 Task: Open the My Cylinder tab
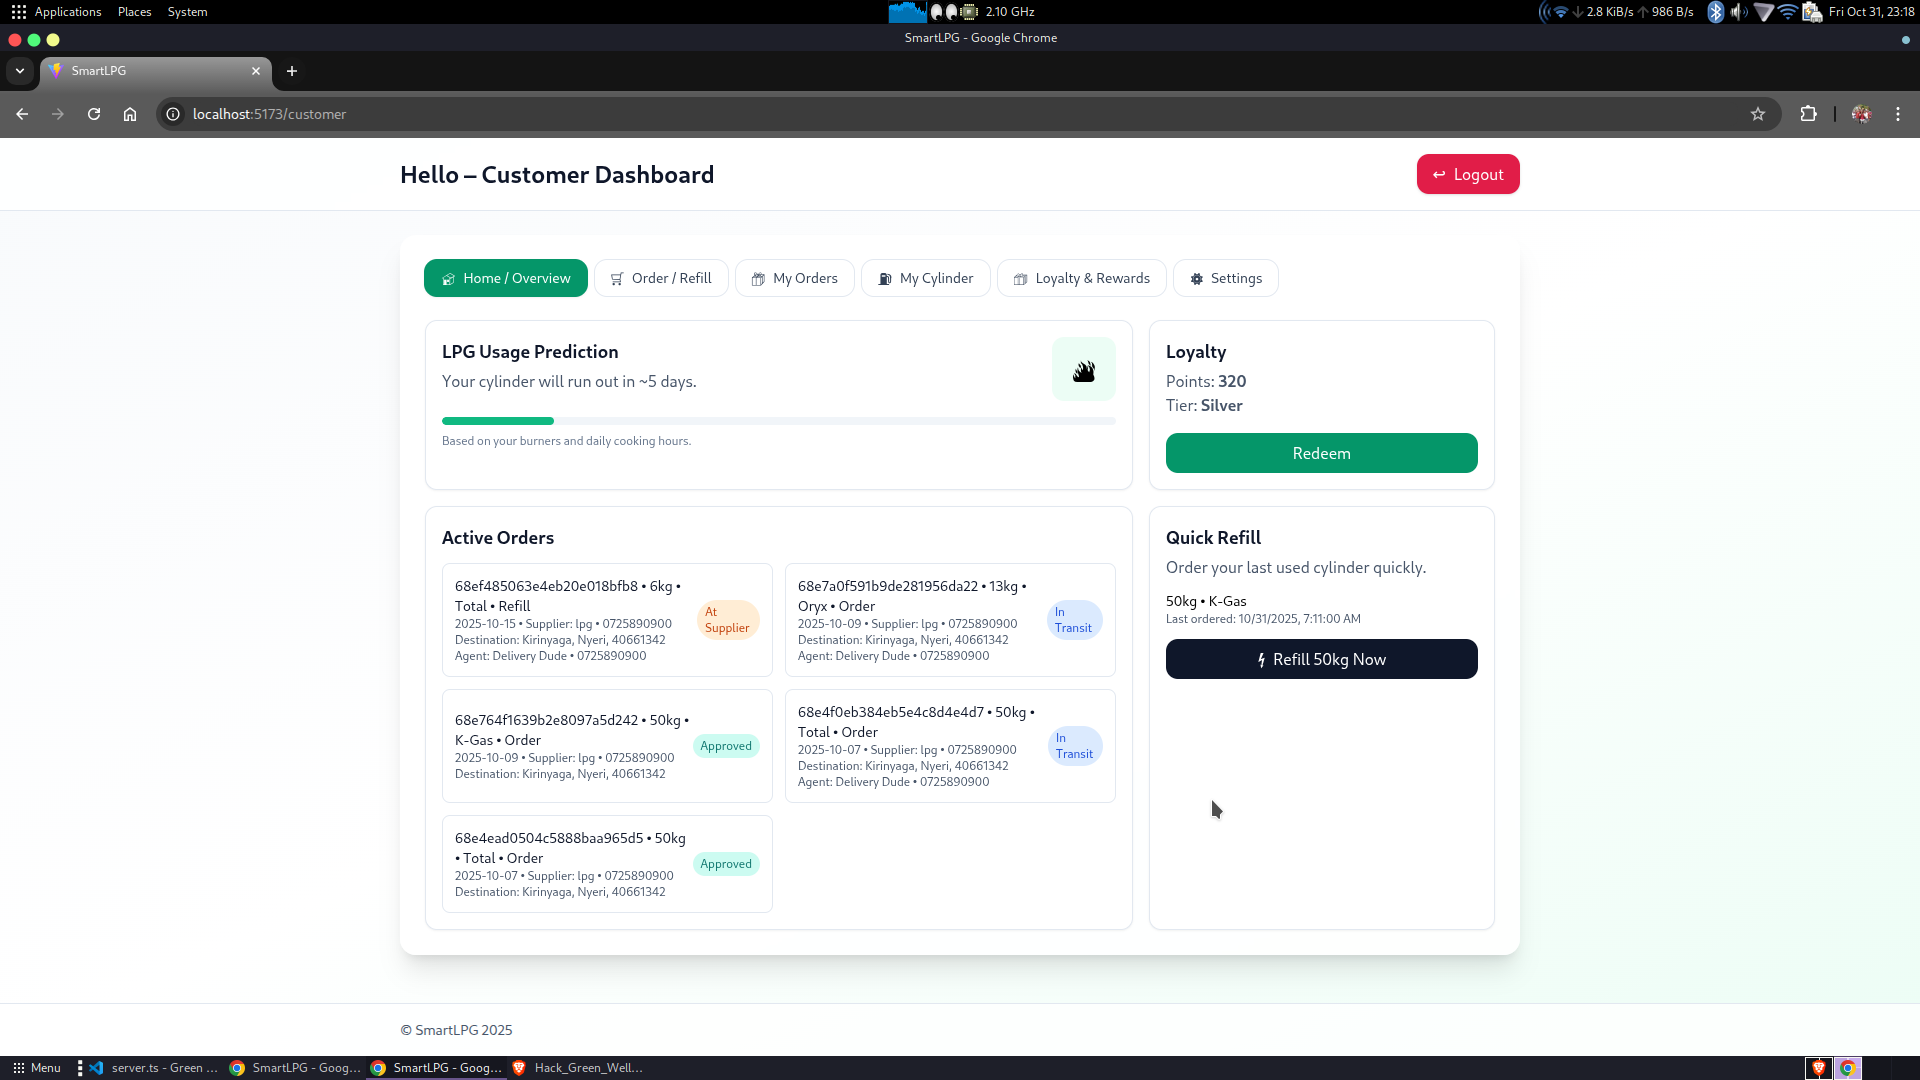tap(925, 278)
